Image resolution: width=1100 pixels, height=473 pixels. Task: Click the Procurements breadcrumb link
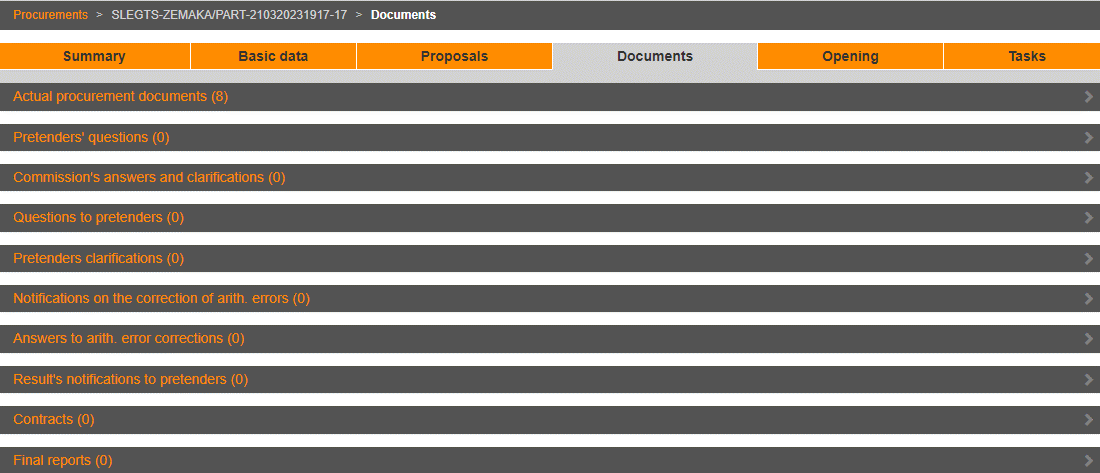pos(50,15)
